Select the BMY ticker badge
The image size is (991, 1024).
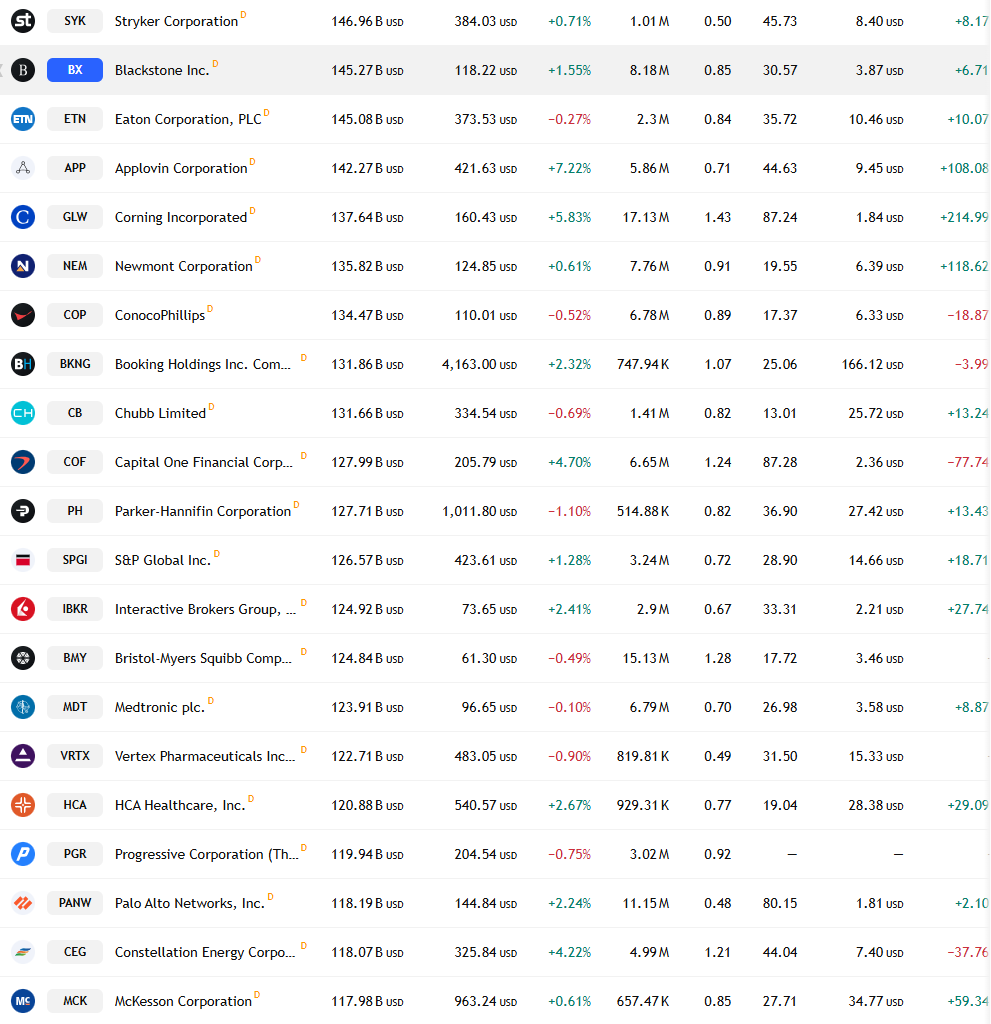click(x=75, y=658)
